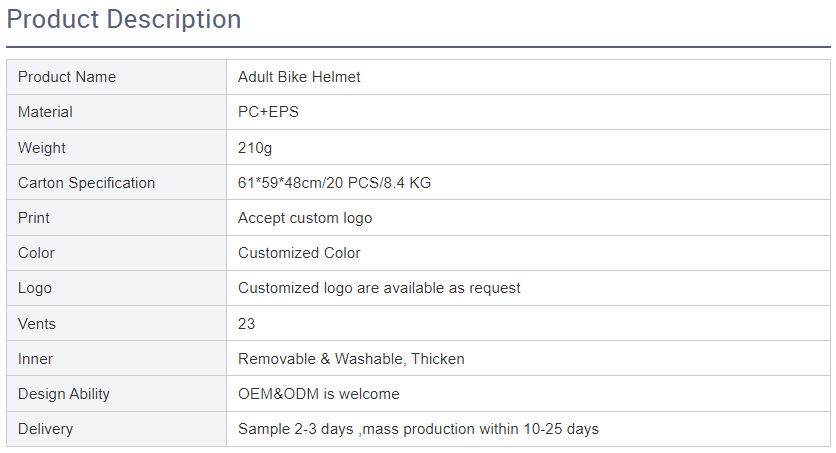Click the 210g weight value
Screen dimensions: 836x453
click(x=255, y=148)
